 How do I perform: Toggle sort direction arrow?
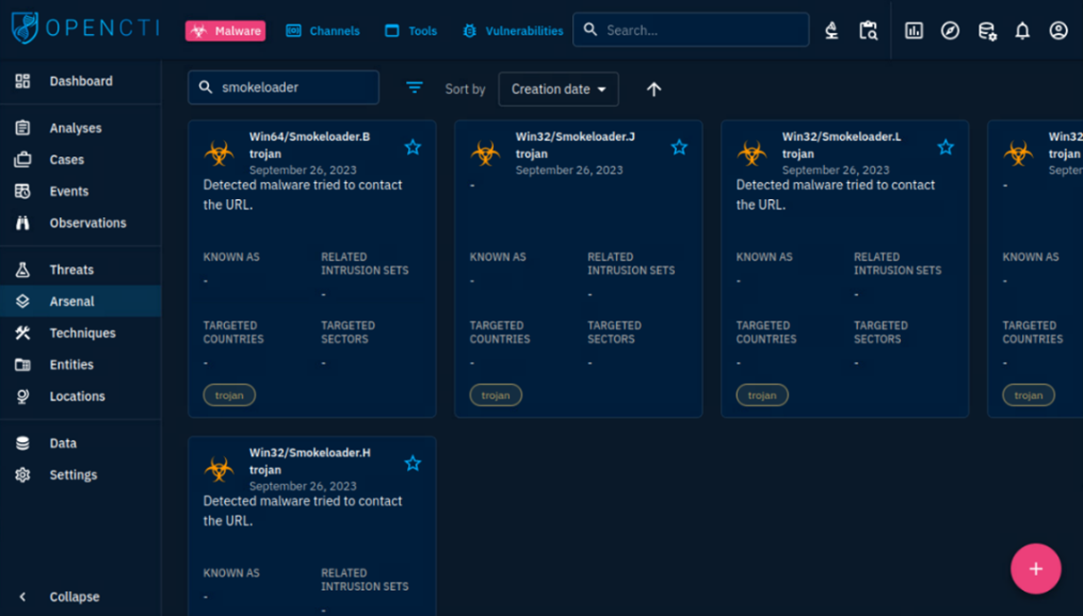[654, 89]
